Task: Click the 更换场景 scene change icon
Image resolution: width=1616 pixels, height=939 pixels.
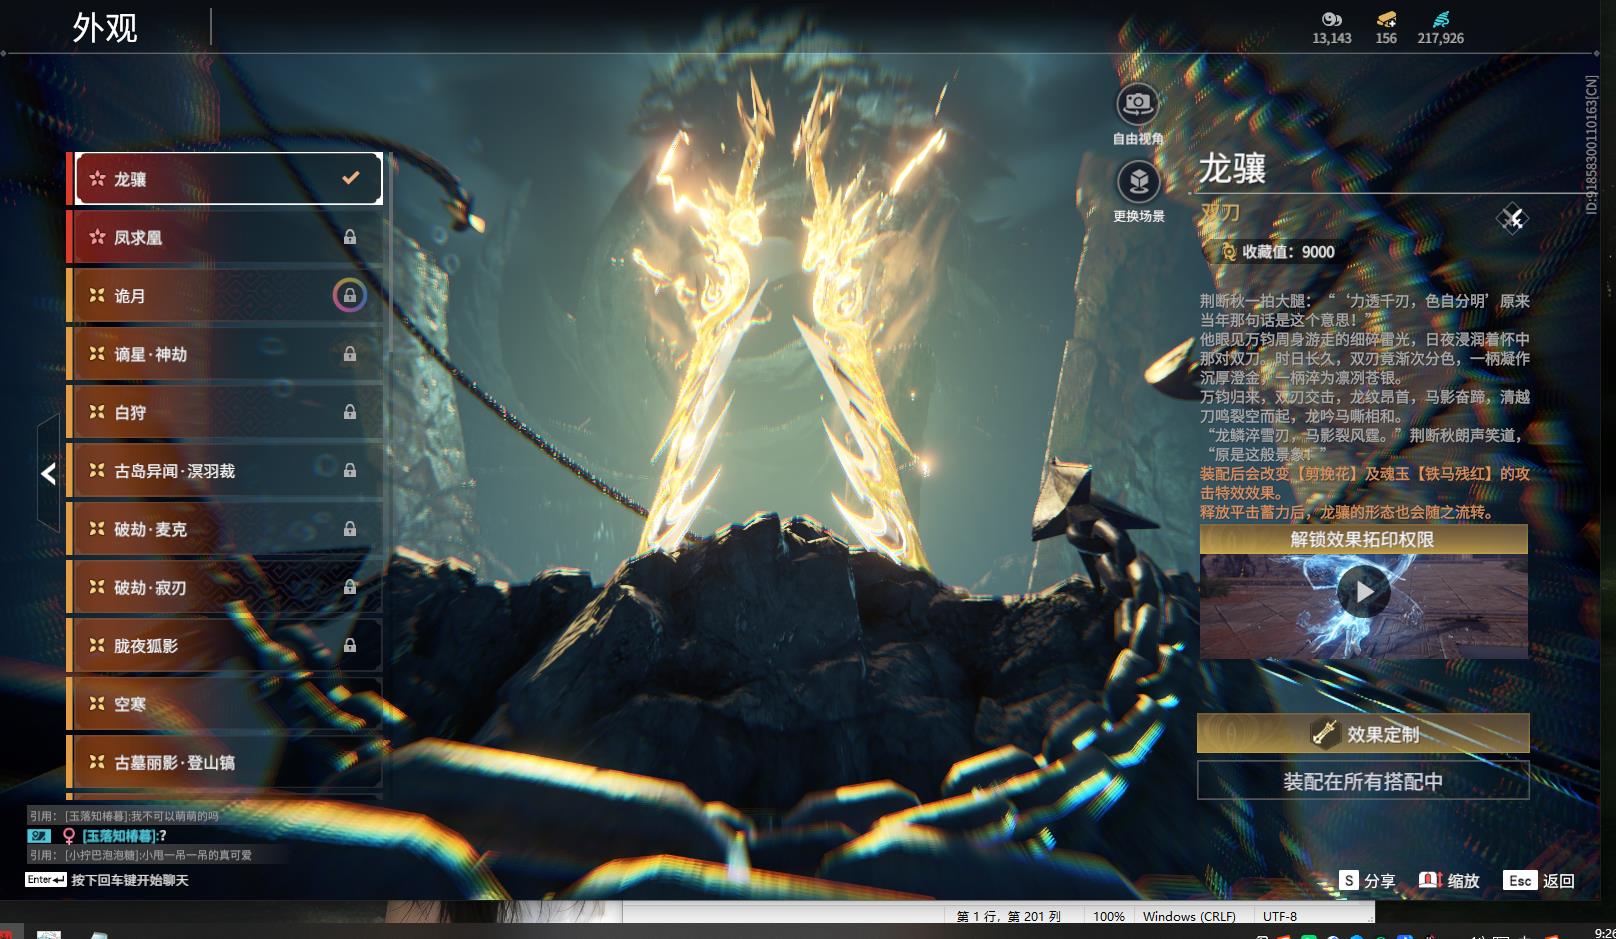Action: pos(1138,182)
